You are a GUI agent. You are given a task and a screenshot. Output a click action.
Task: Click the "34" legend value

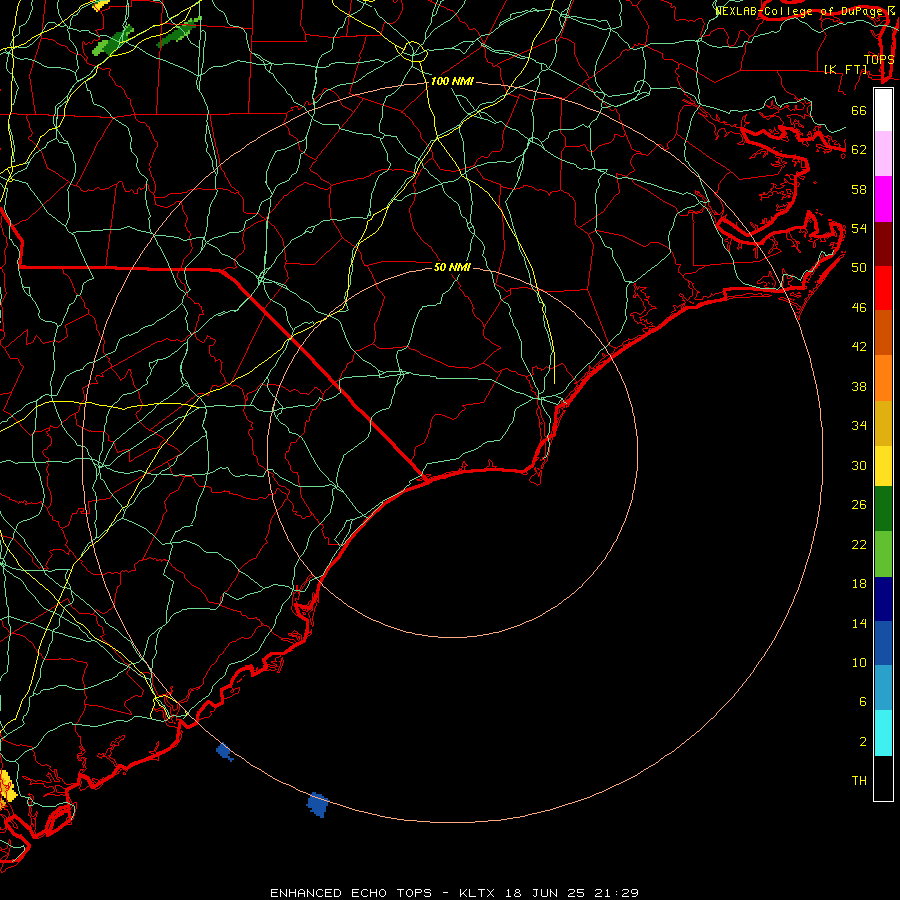(859, 426)
